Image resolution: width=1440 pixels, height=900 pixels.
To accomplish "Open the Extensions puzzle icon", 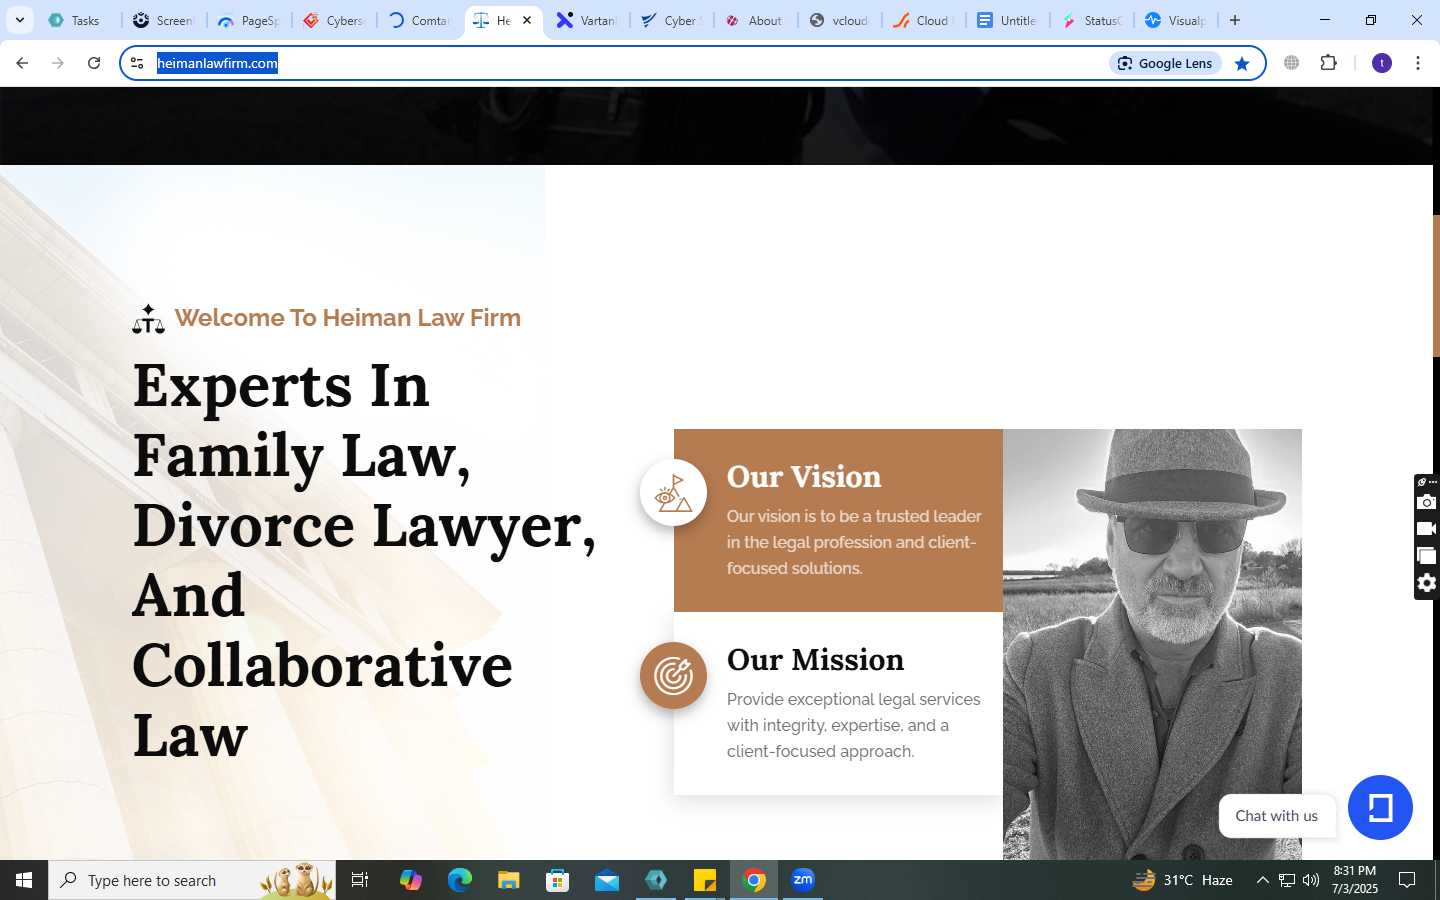I will click(1328, 63).
